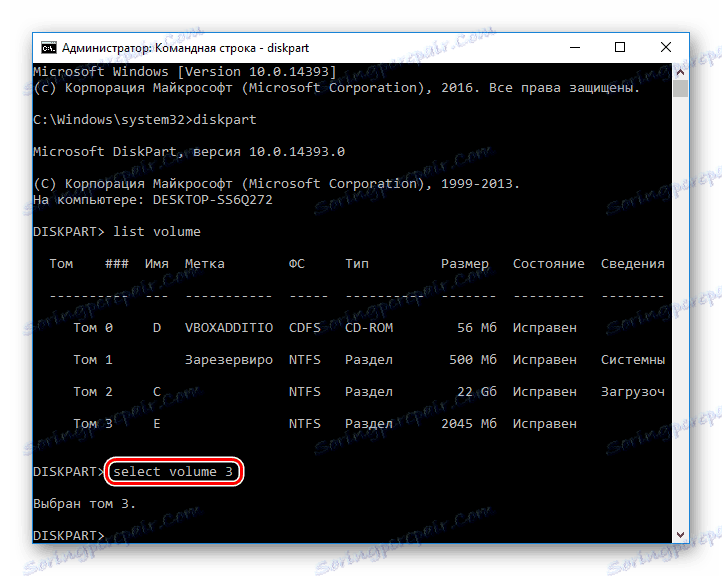Open the command prompt system menu icon
The height and width of the screenshot is (576, 722).
click(x=49, y=47)
